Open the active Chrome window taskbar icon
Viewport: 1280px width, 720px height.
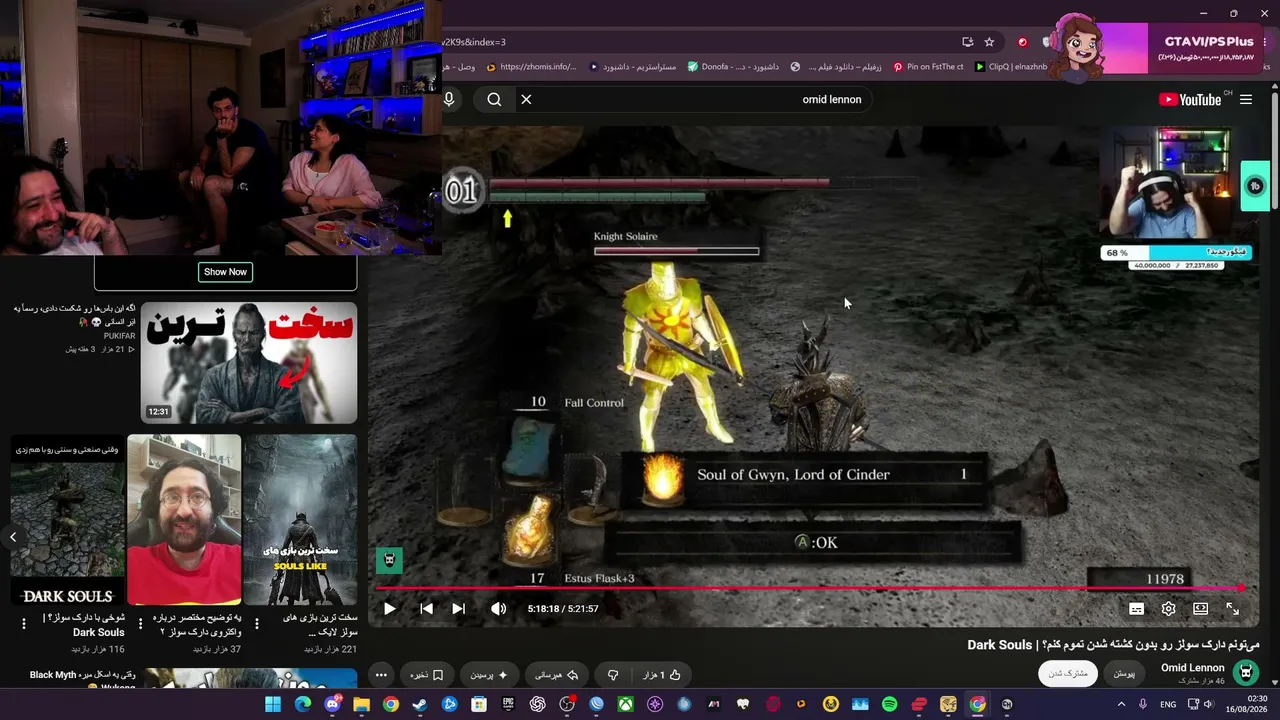pos(977,704)
